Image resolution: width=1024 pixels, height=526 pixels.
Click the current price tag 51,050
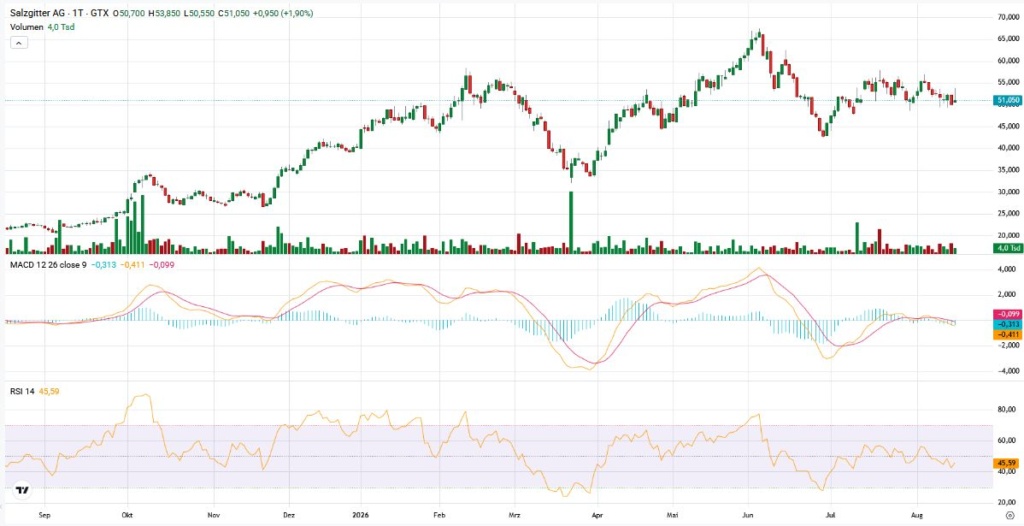coord(1006,100)
